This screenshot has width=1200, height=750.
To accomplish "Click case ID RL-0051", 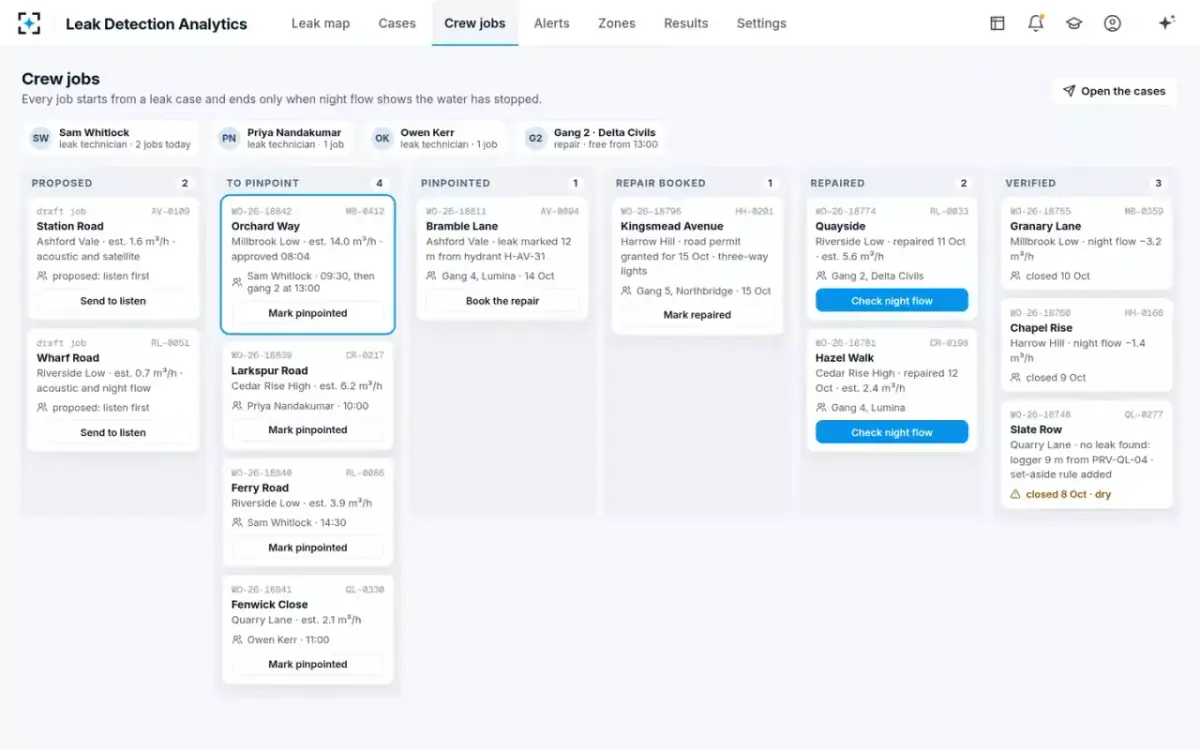I will [170, 343].
